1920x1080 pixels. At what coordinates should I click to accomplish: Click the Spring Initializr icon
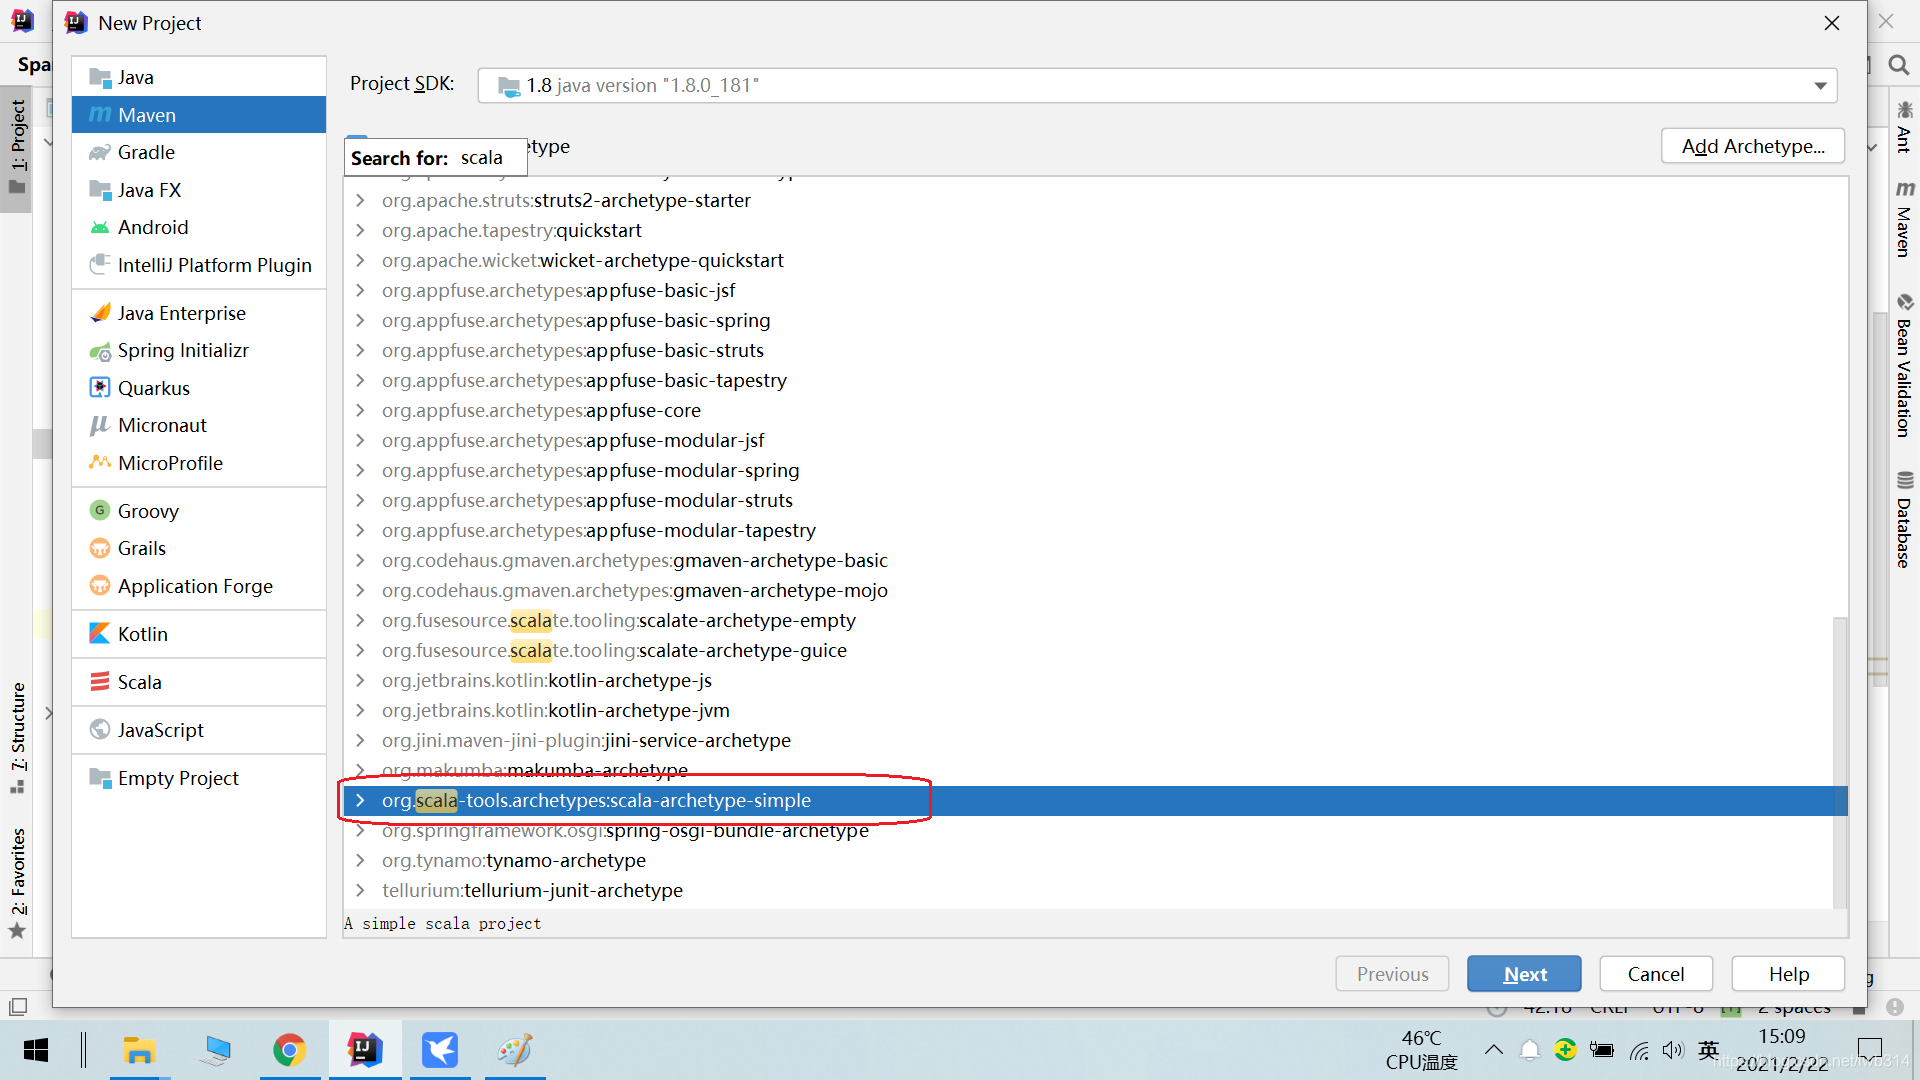pos(100,351)
